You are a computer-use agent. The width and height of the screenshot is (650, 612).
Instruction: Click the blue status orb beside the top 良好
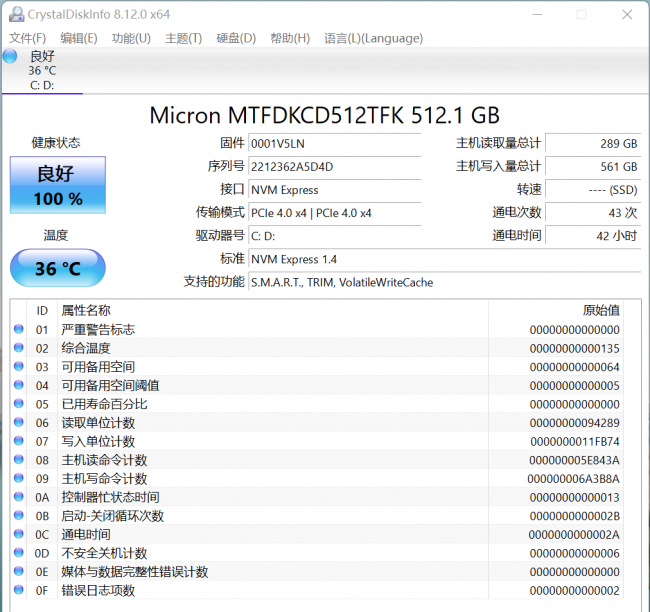pos(10,56)
